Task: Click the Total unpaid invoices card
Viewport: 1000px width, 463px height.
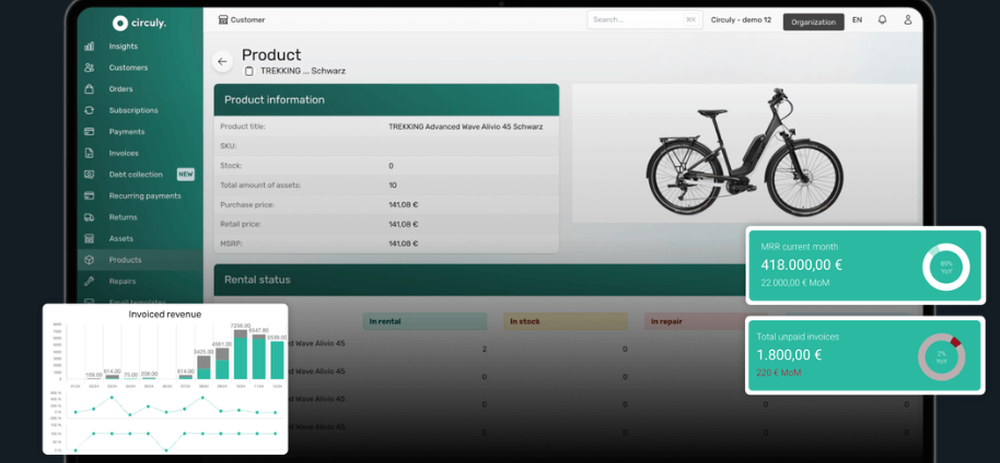Action: [865, 356]
